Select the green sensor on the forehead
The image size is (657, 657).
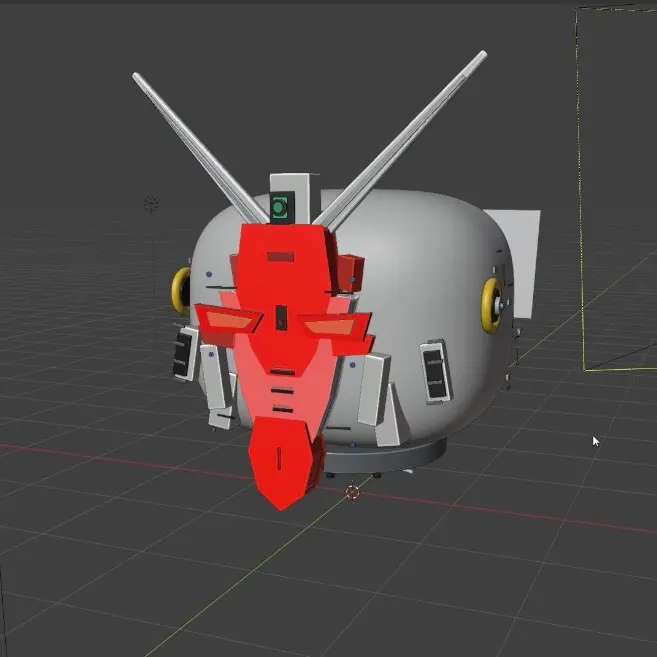(279, 207)
